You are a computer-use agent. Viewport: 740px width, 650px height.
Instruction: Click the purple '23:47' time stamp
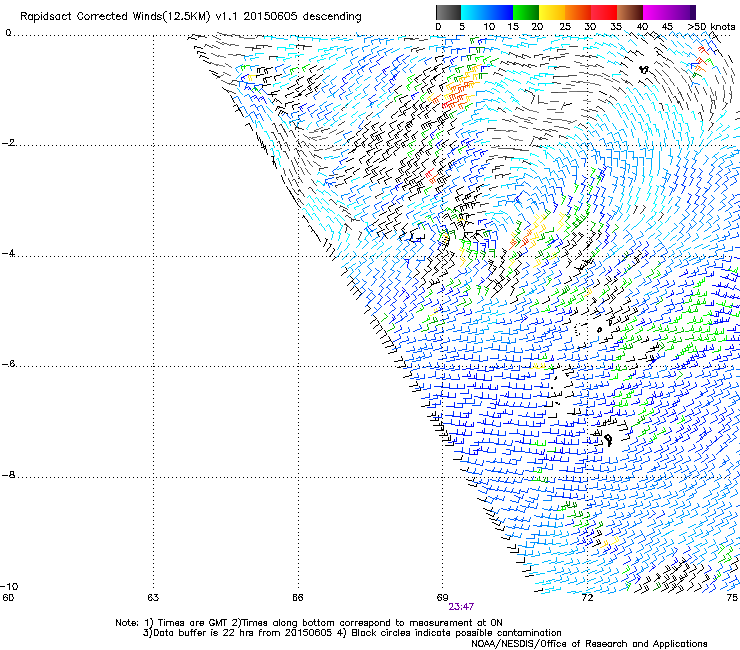pyautogui.click(x=461, y=607)
